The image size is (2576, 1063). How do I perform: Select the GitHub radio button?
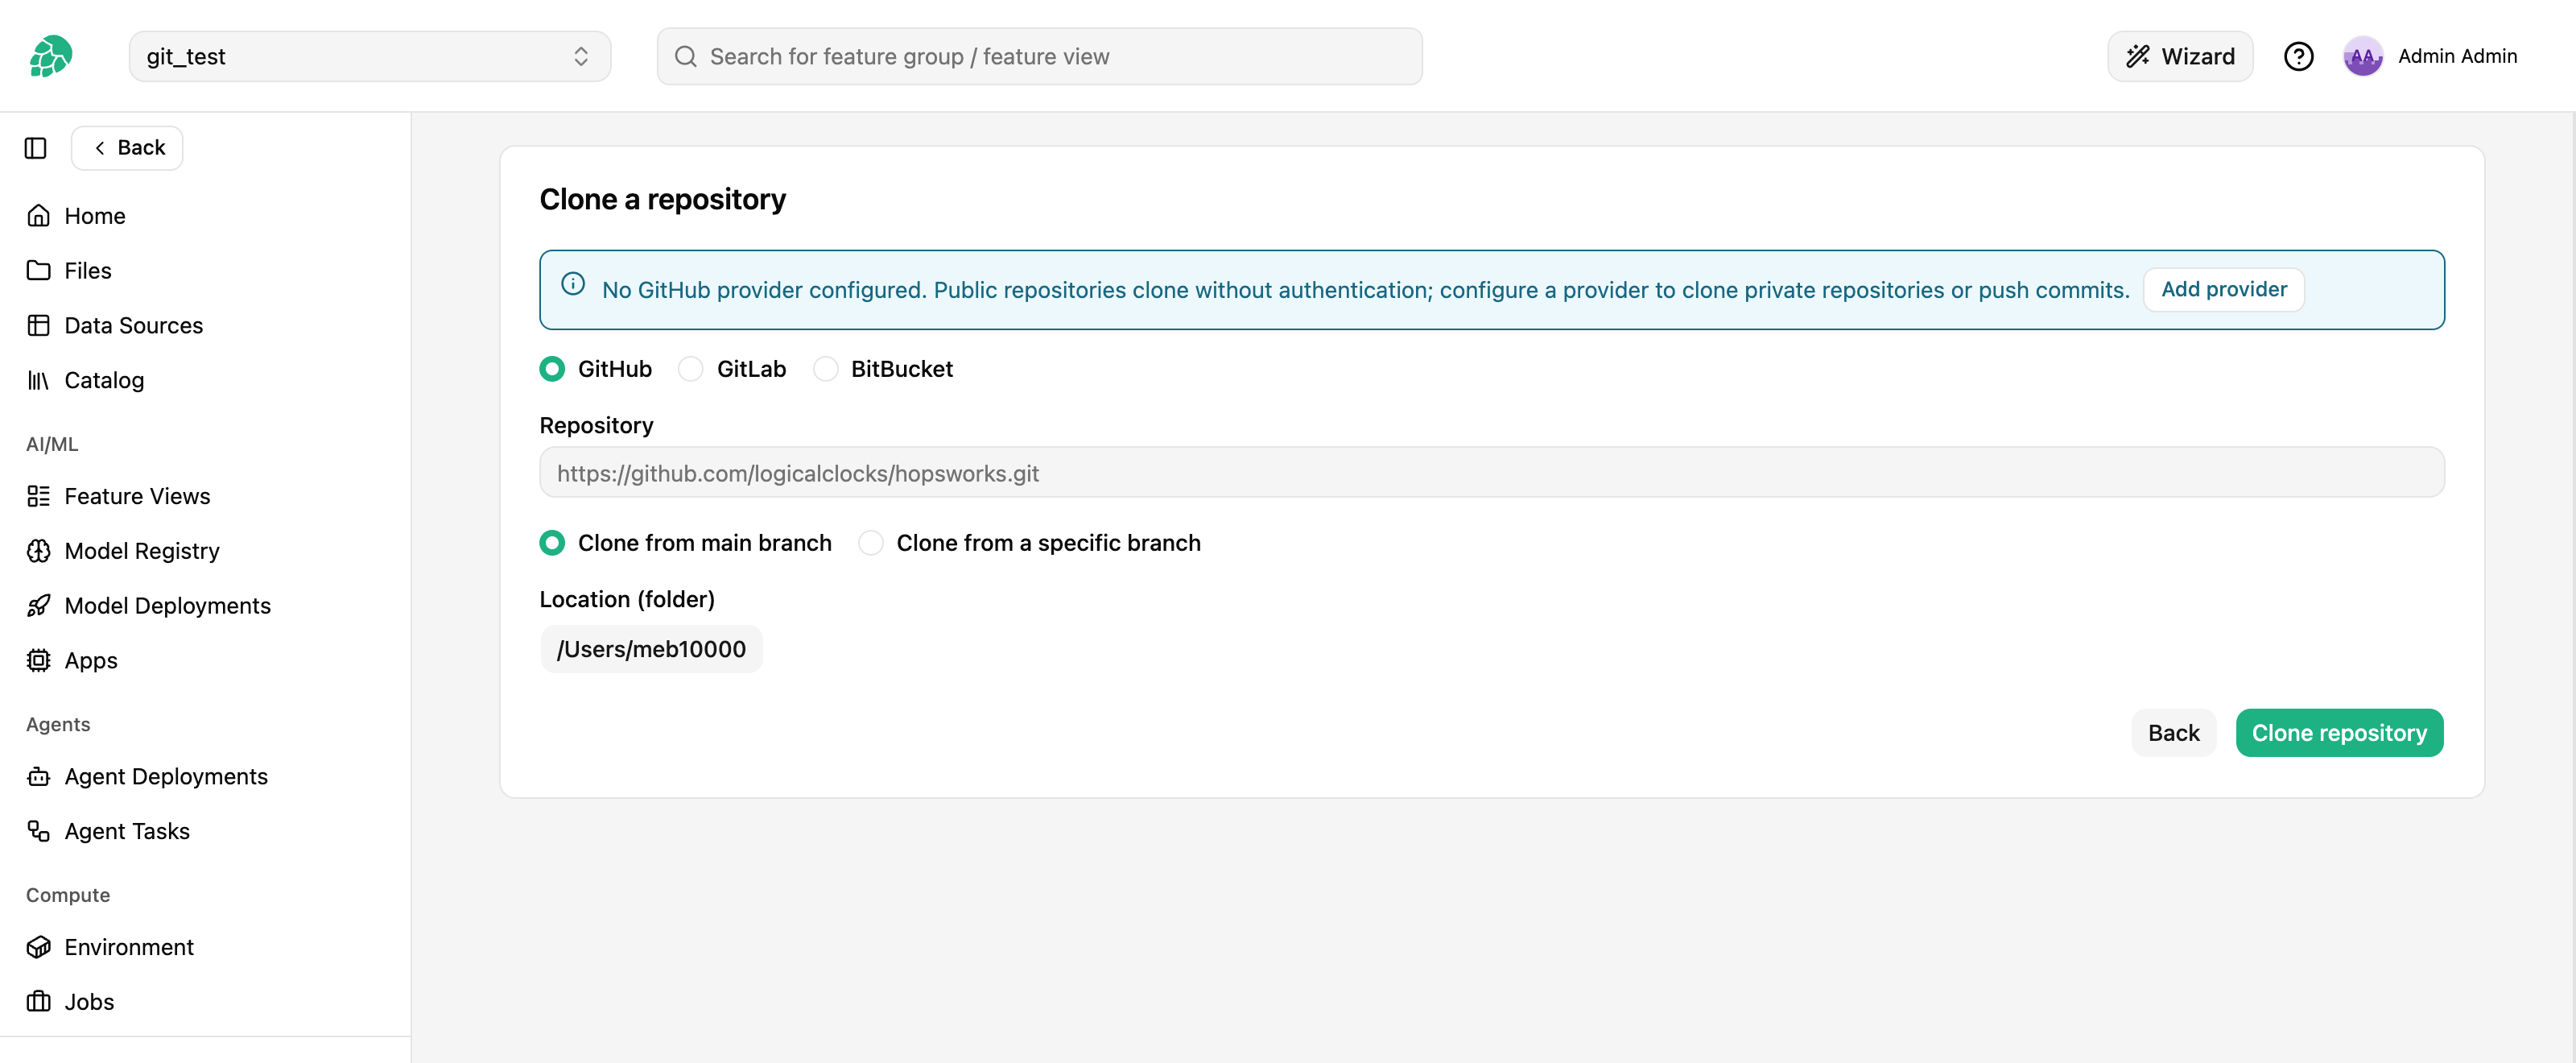point(552,369)
